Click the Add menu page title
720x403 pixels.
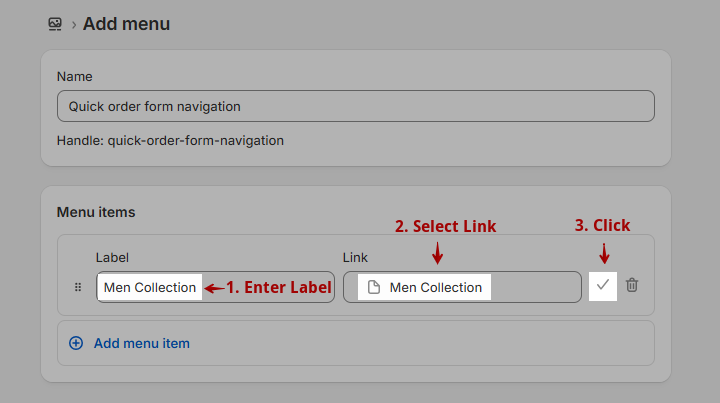point(126,24)
